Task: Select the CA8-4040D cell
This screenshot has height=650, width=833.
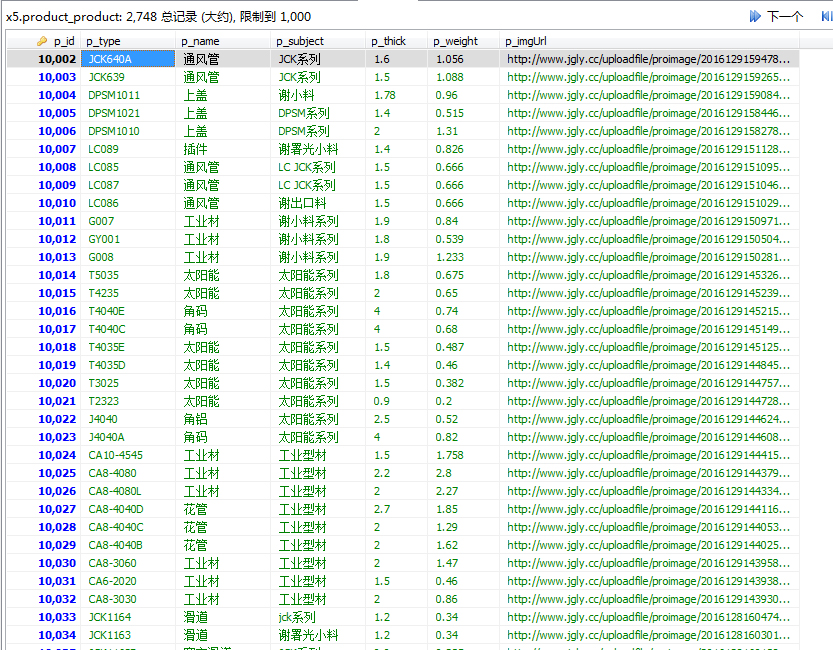Action: tap(128, 509)
